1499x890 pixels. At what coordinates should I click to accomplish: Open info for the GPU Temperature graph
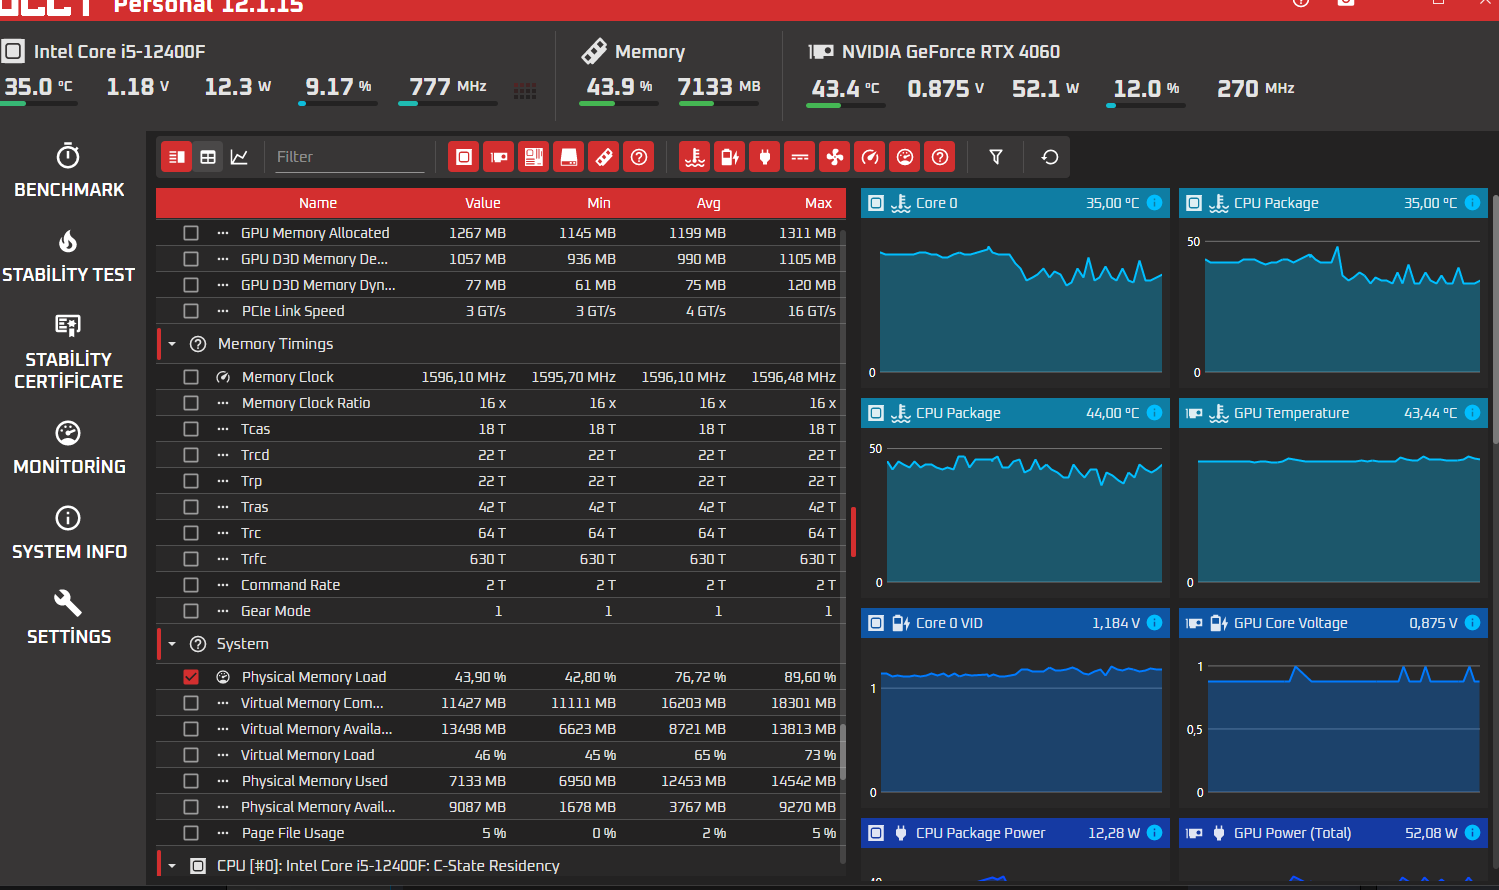1472,413
